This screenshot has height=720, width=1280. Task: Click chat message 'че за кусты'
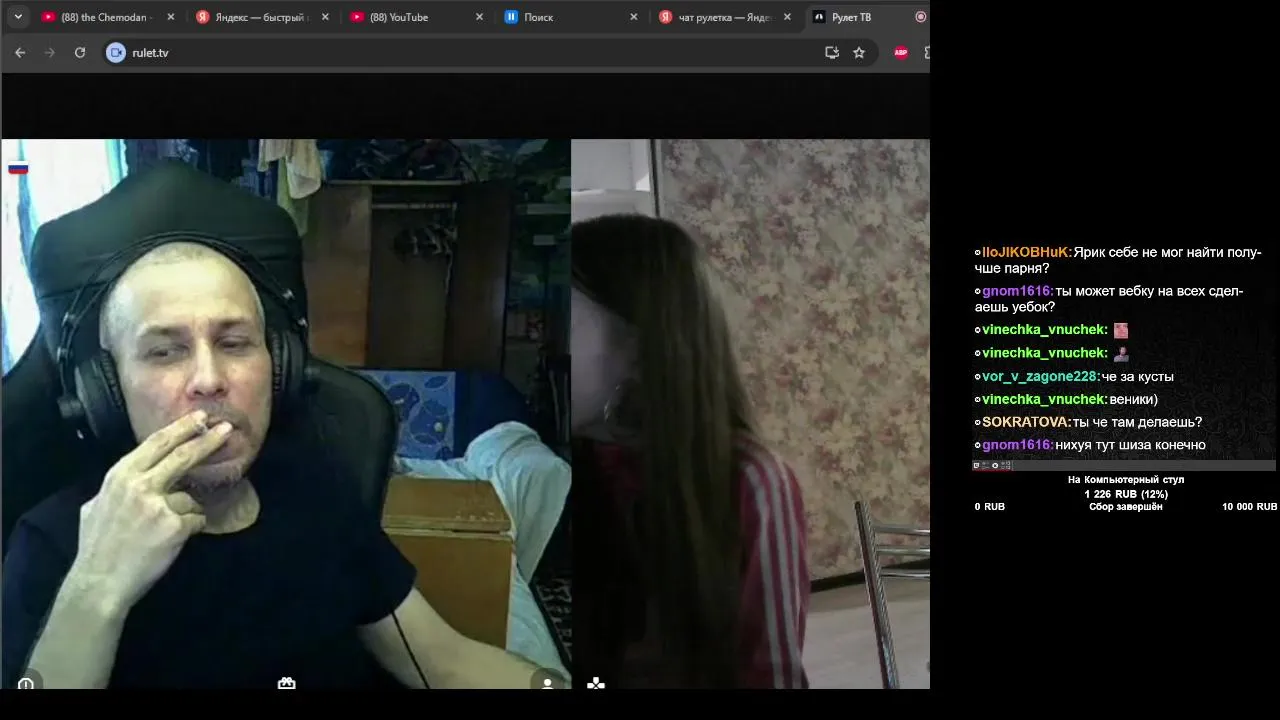(x=1138, y=377)
